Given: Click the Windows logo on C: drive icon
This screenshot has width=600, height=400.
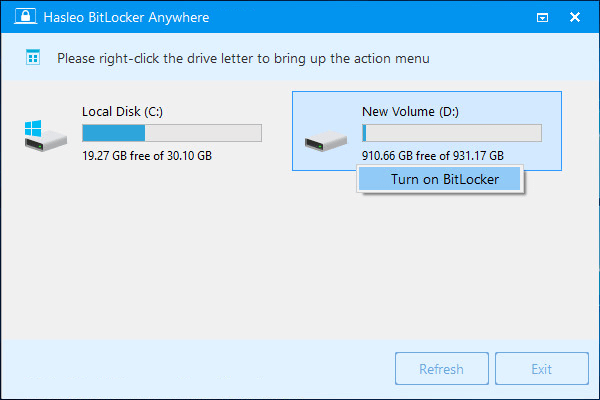Looking at the screenshot, I should (33, 128).
